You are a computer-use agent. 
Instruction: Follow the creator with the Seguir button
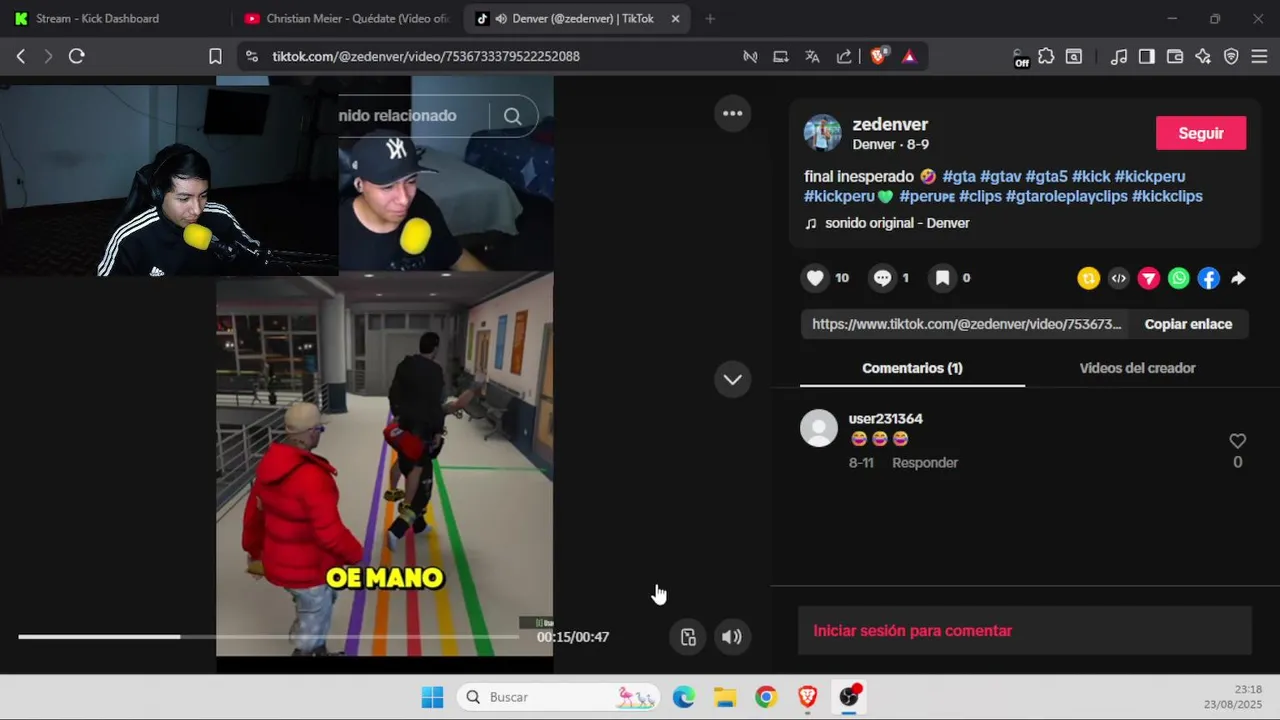click(1201, 133)
